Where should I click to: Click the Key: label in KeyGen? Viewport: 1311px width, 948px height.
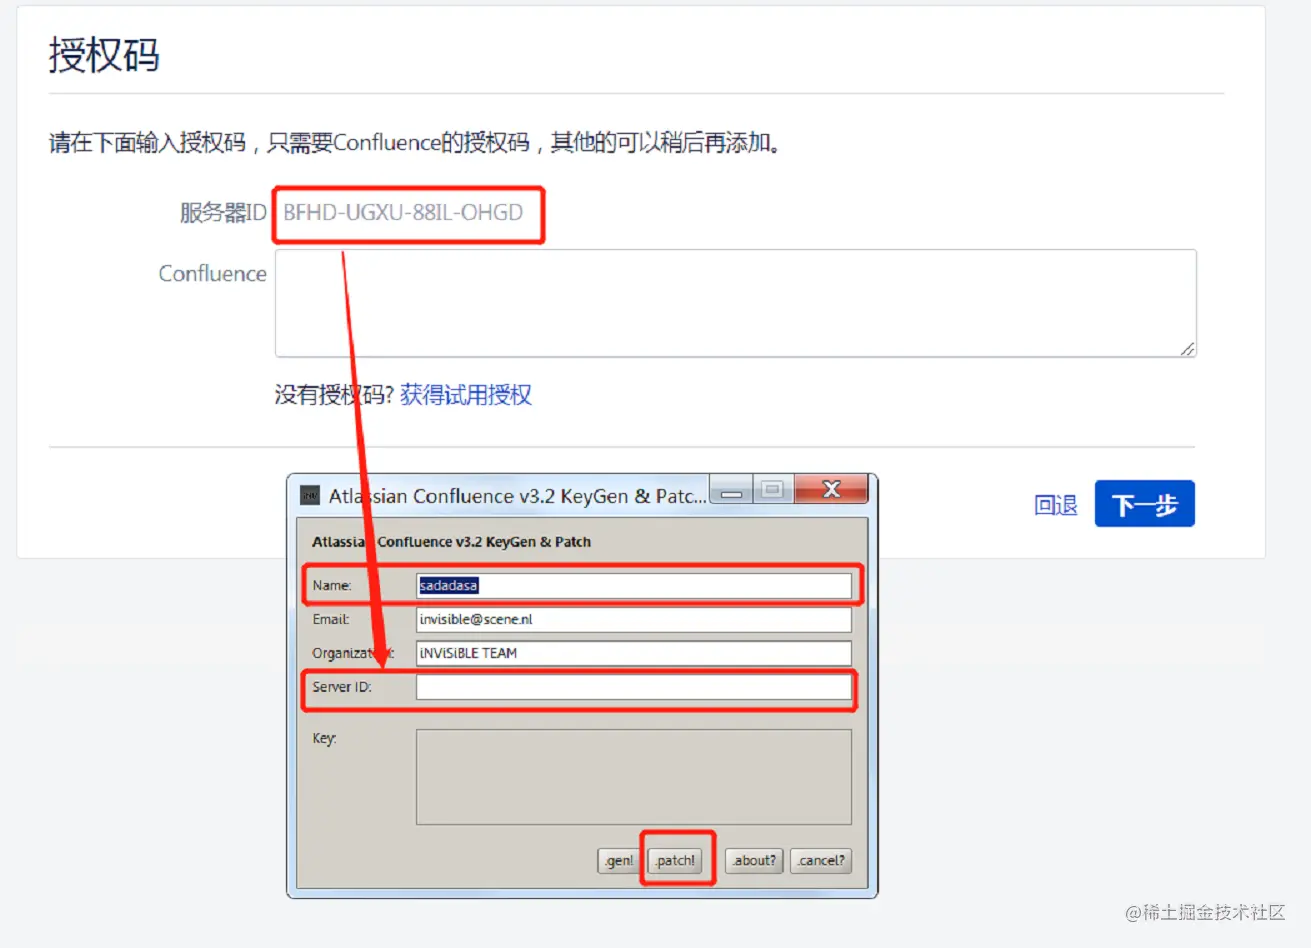tap(324, 738)
